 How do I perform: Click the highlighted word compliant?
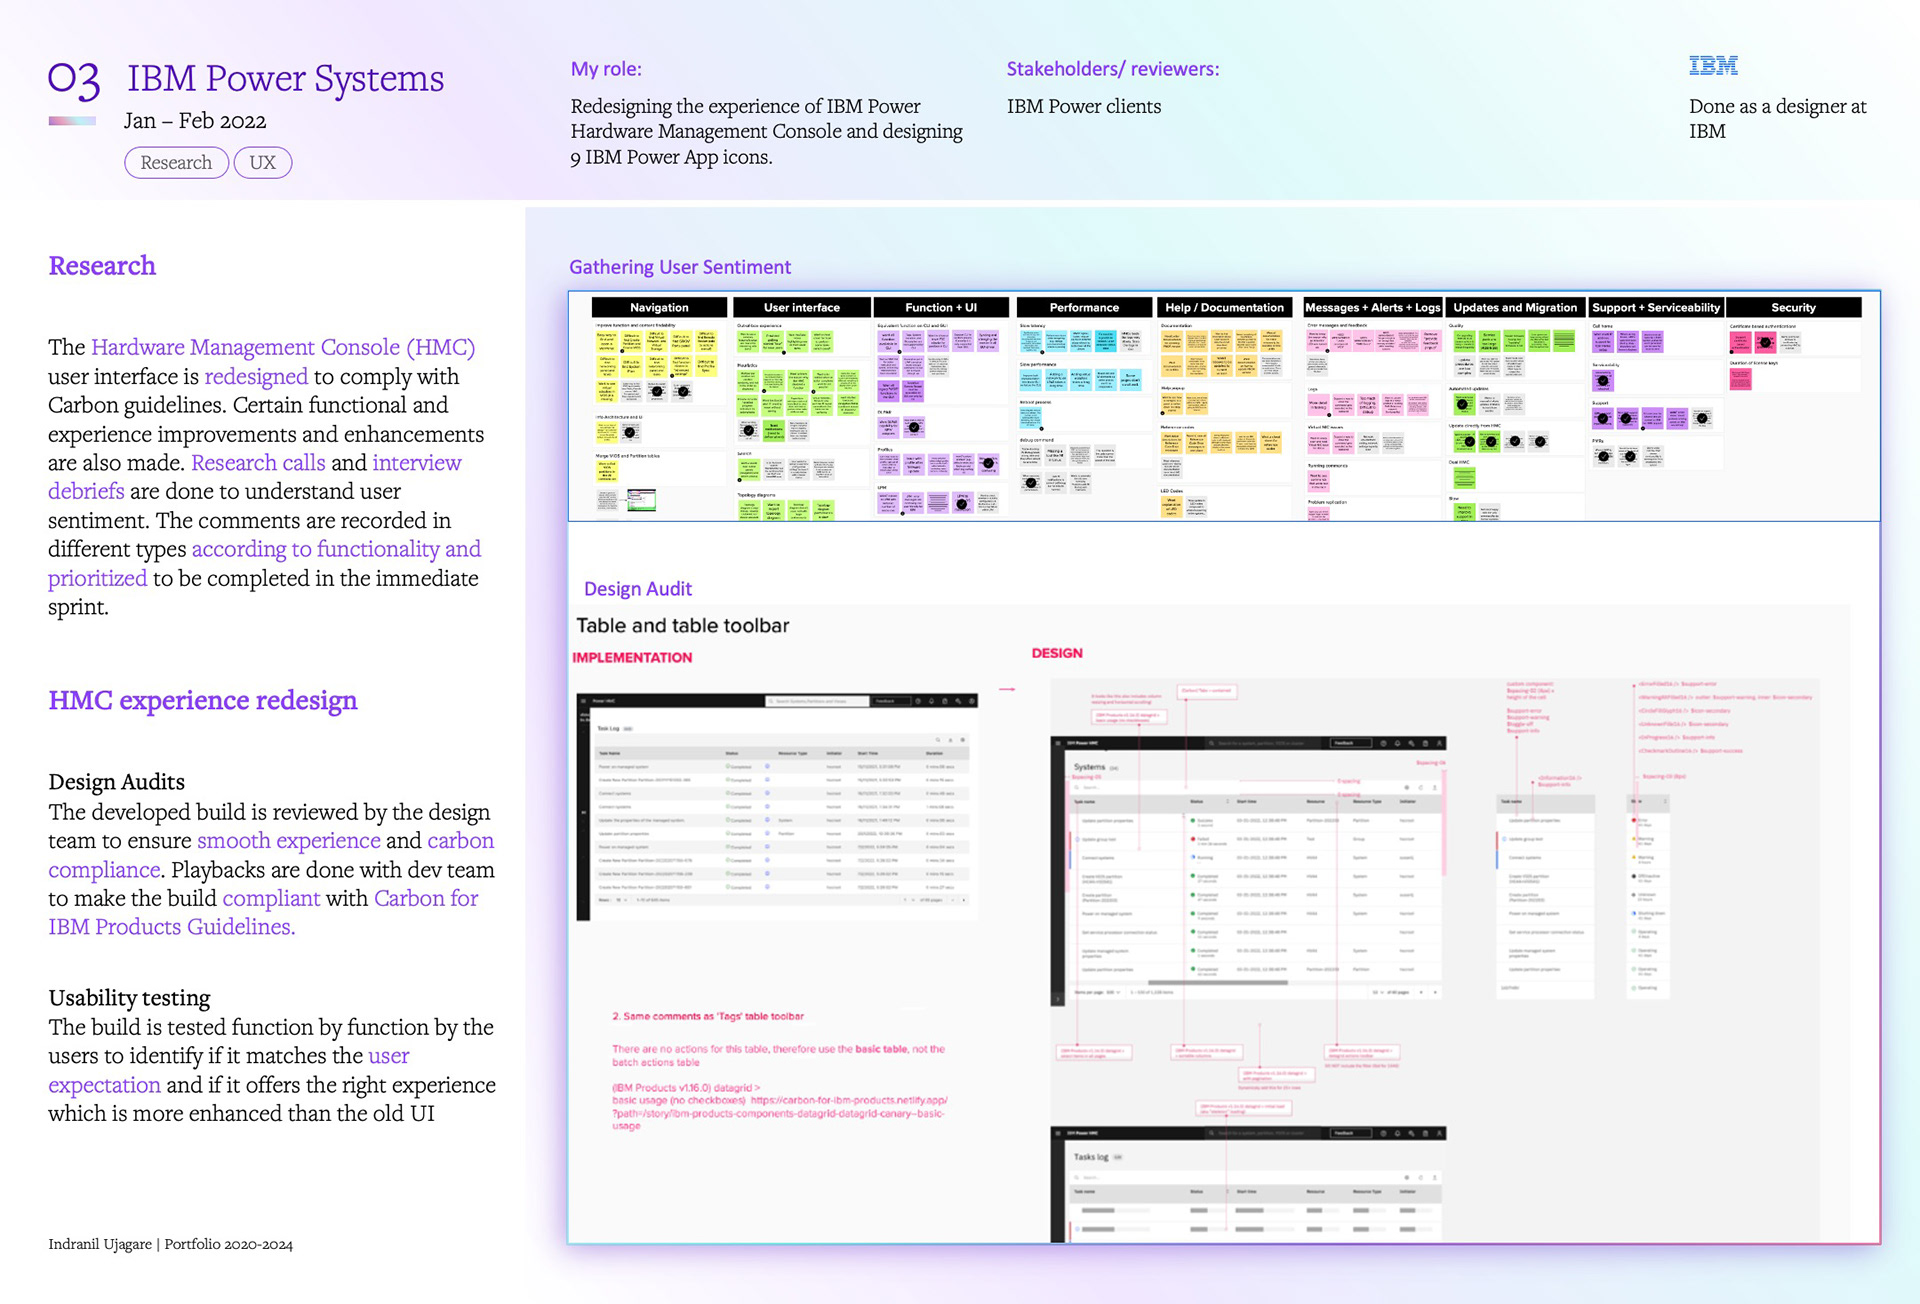pyautogui.click(x=271, y=898)
